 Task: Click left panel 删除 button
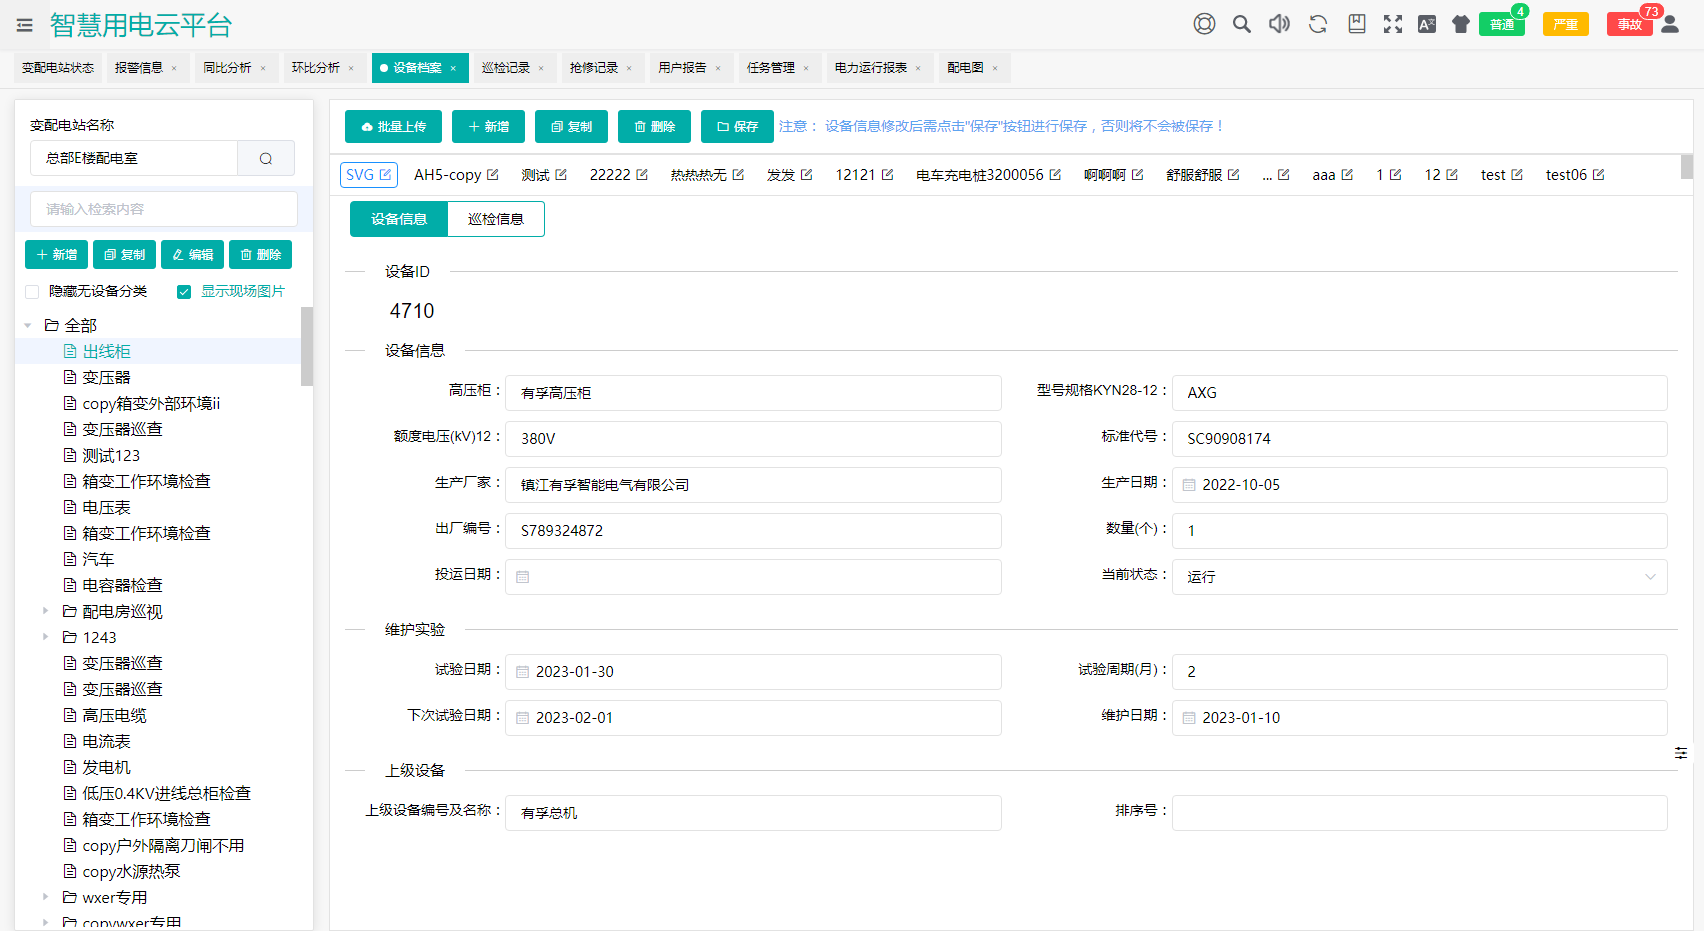[x=260, y=255]
